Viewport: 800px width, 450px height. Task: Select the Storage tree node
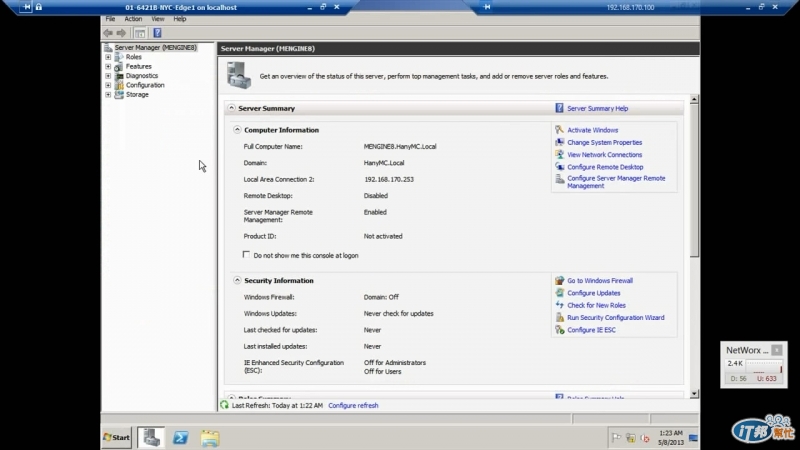click(x=137, y=94)
